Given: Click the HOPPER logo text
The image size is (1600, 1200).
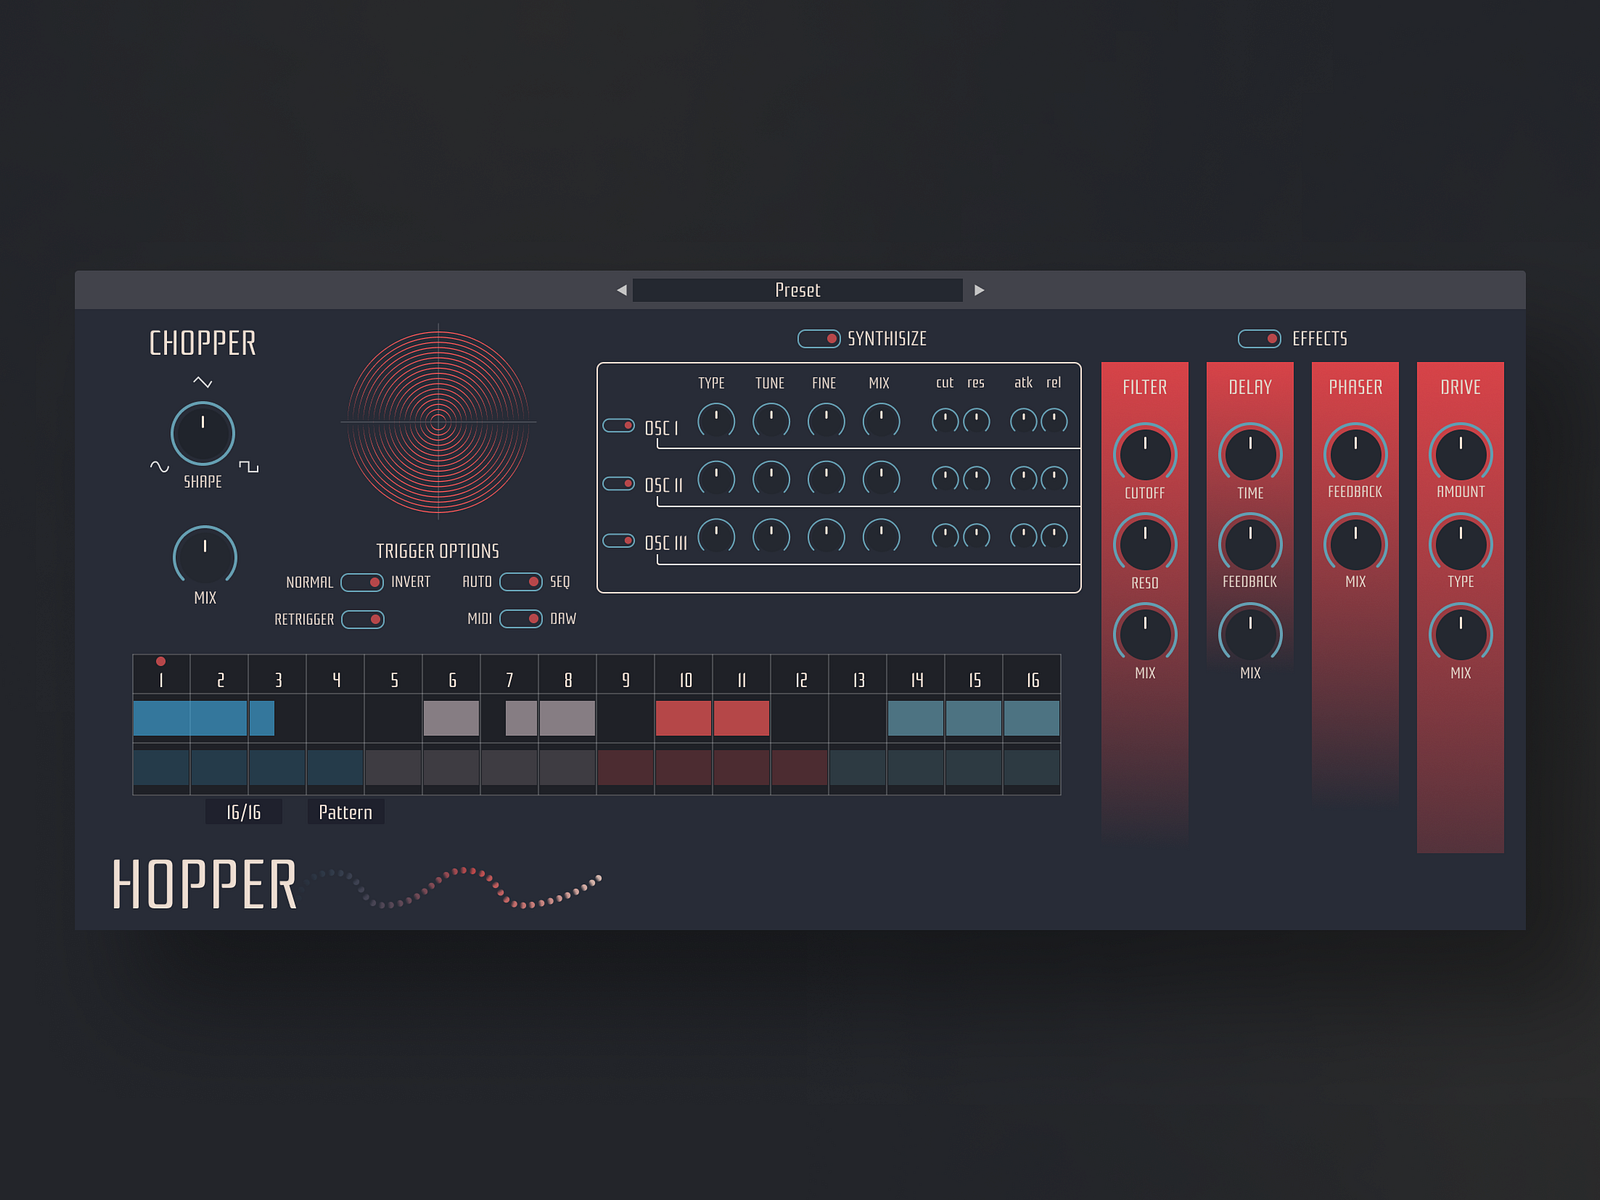Looking at the screenshot, I should pos(205,885).
